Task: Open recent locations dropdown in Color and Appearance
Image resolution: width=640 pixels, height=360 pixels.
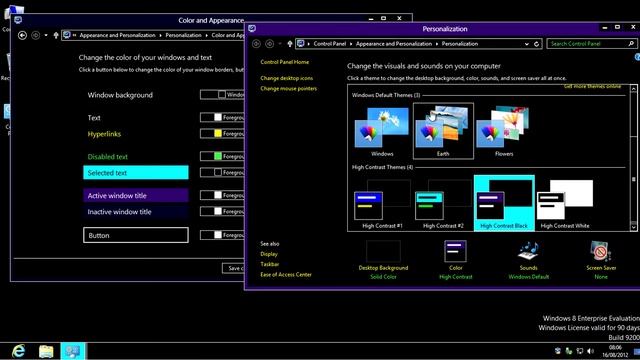Action: (46, 36)
